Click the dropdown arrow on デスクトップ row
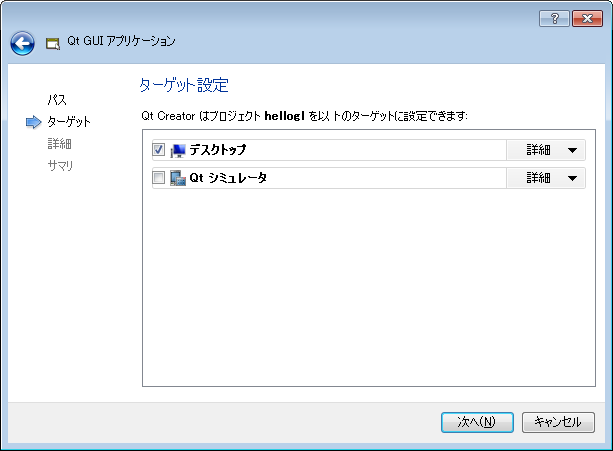Screen dimensions: 613x451 (572, 150)
